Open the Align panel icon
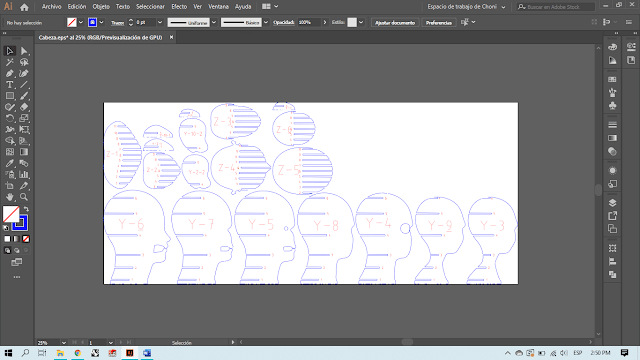Screen dimensions: 640x360 click(x=612, y=262)
